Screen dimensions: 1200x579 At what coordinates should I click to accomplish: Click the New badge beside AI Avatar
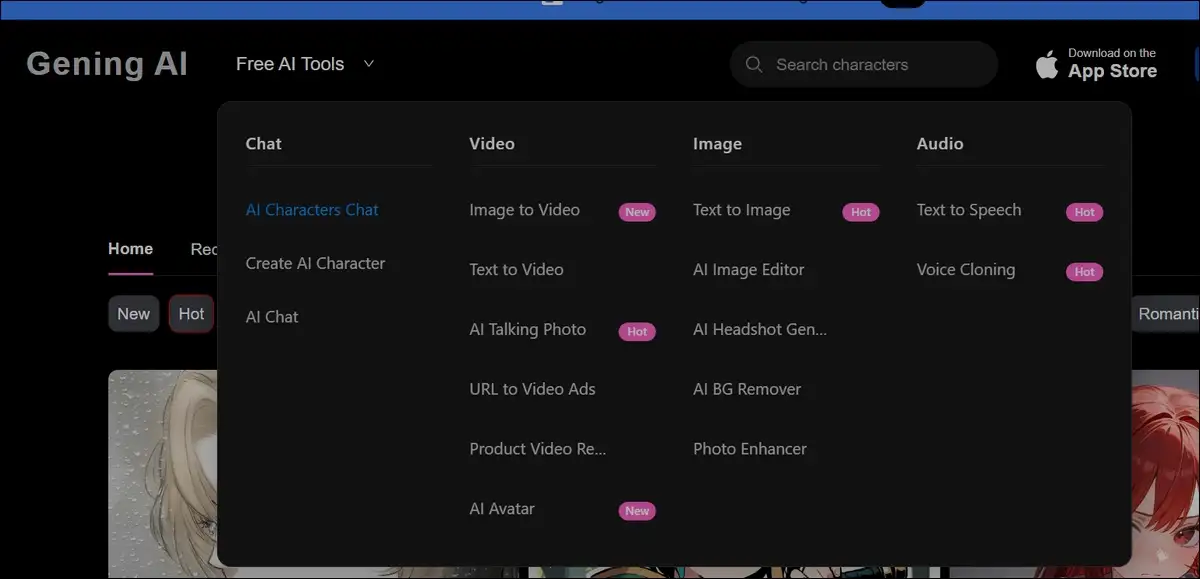coord(637,511)
